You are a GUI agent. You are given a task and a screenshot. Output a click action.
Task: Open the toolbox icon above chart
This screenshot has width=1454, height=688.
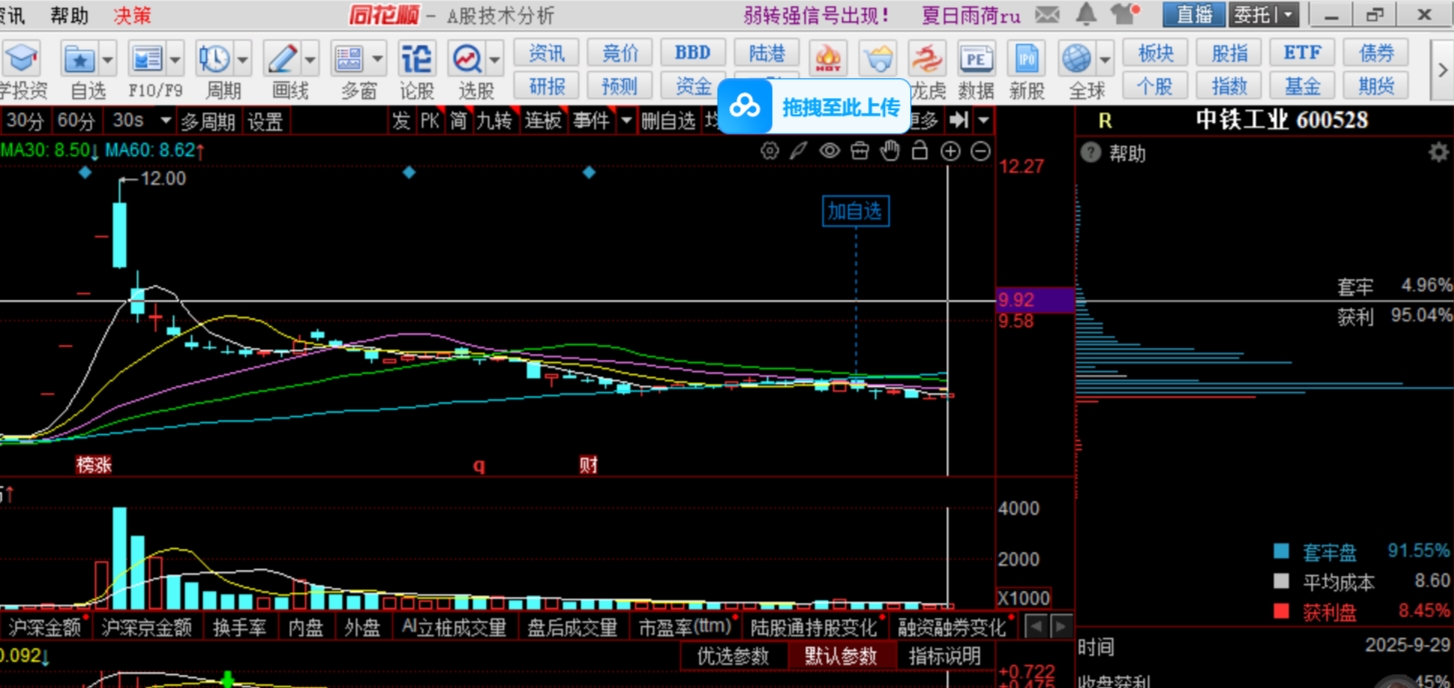point(860,151)
